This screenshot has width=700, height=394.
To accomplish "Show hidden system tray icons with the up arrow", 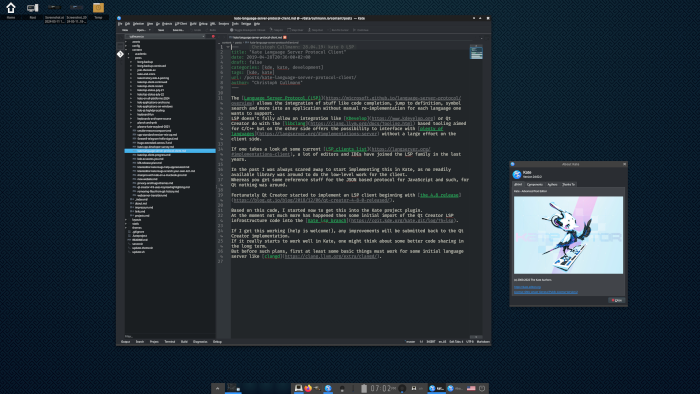I will coord(217,388).
